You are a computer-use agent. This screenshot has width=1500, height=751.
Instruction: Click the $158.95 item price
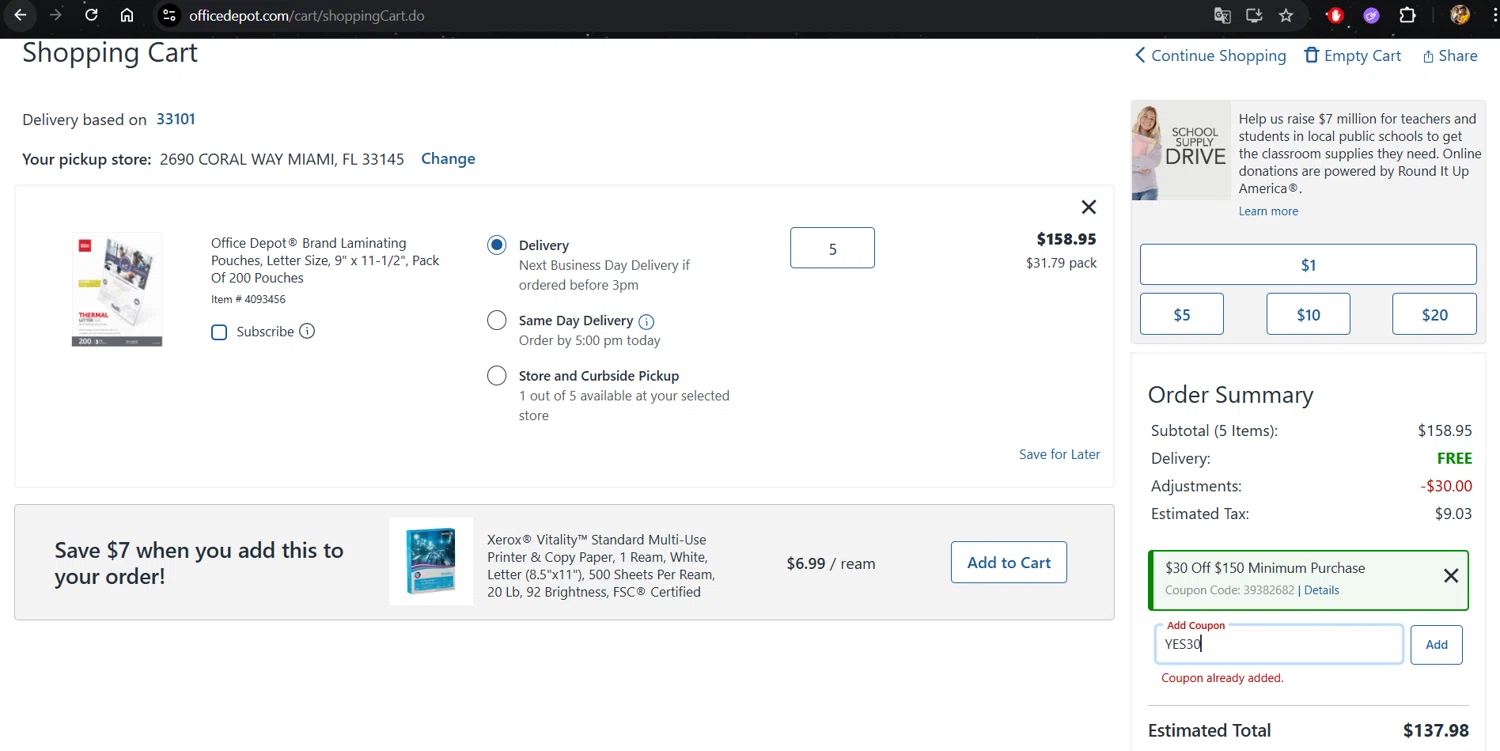(1066, 239)
